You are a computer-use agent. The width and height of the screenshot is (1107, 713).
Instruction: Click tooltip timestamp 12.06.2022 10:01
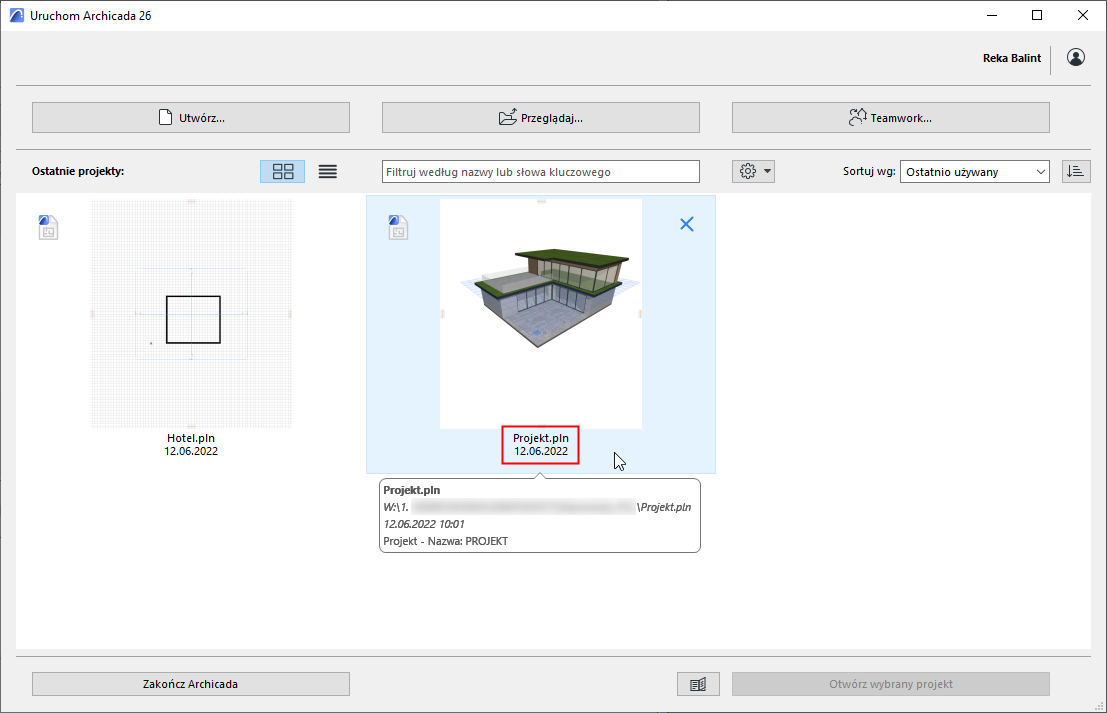pyautogui.click(x=424, y=525)
